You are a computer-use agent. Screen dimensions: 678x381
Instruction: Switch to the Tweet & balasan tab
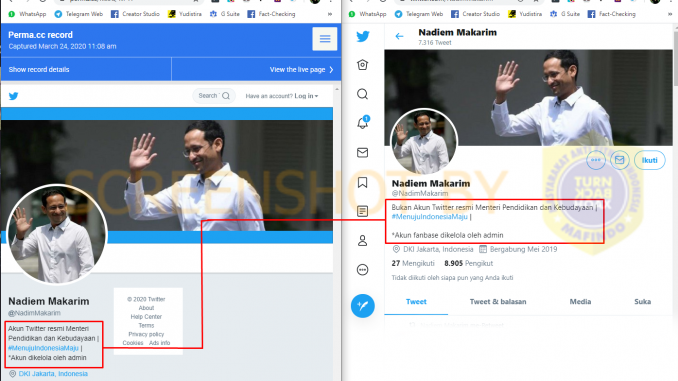coord(498,302)
